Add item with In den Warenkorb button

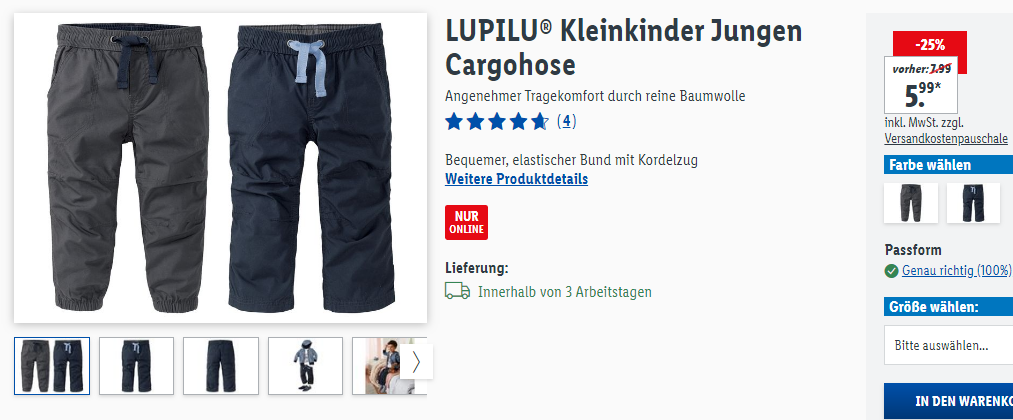948,401
